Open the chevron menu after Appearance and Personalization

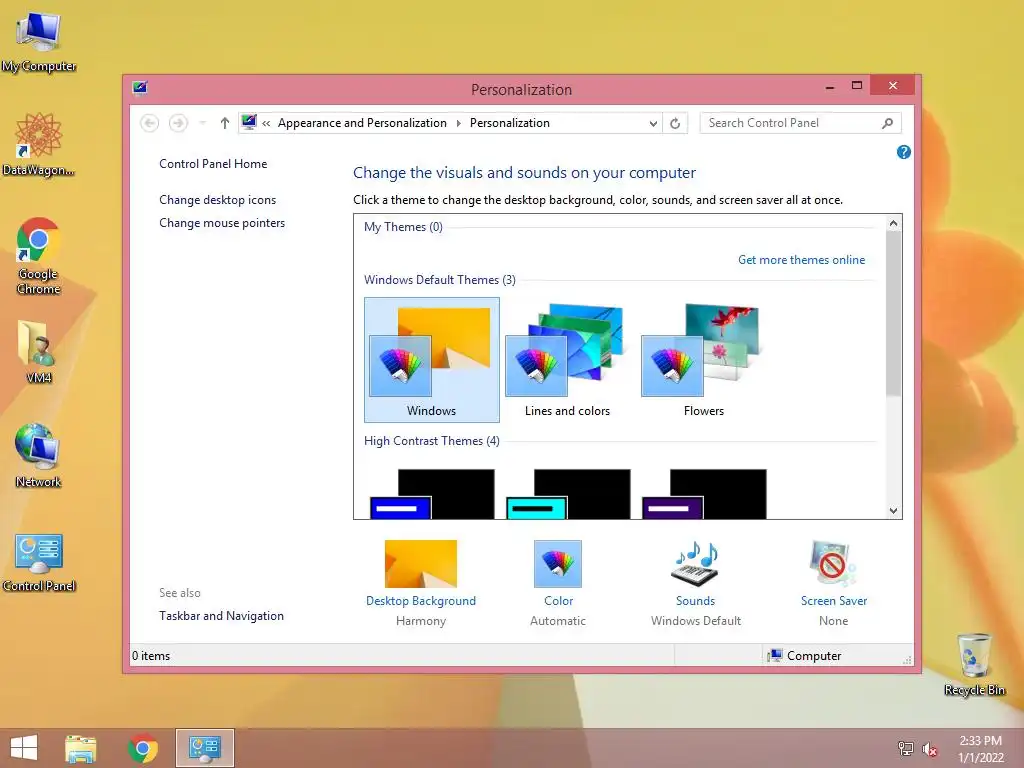(458, 123)
